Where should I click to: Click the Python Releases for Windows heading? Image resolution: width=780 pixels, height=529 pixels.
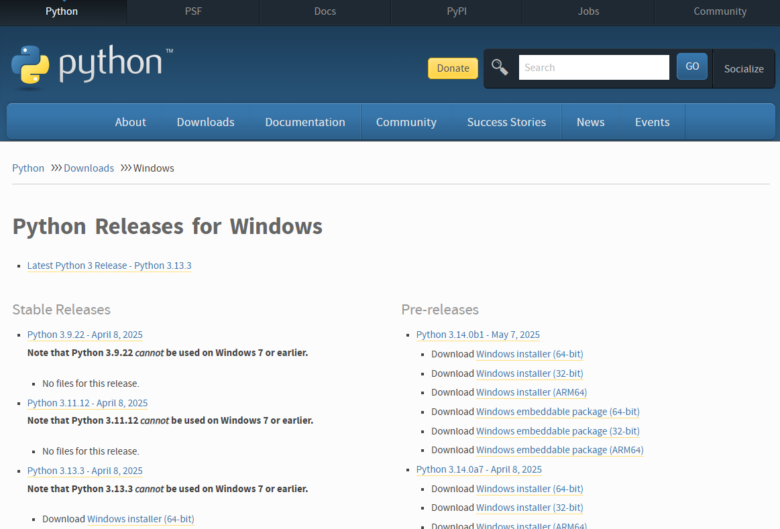coord(167,226)
